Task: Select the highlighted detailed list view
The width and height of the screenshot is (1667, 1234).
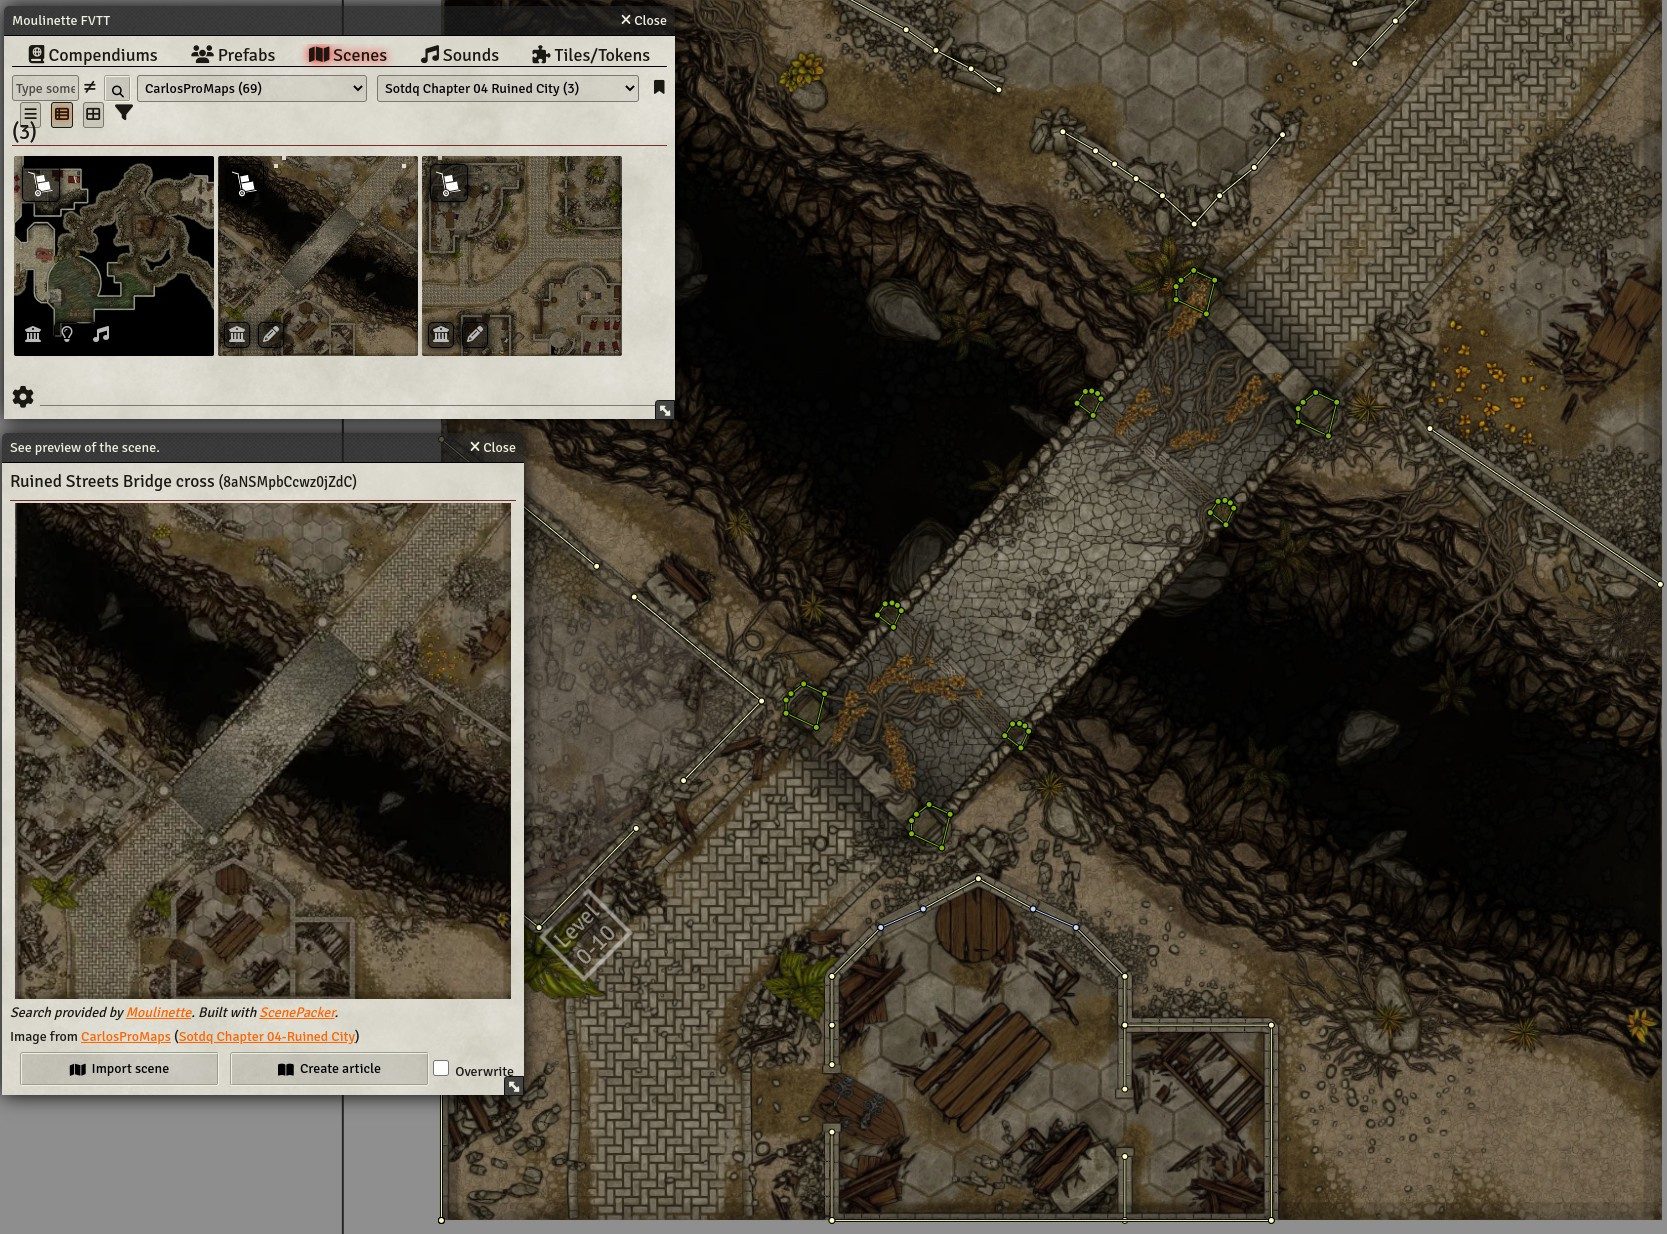Action: (62, 114)
